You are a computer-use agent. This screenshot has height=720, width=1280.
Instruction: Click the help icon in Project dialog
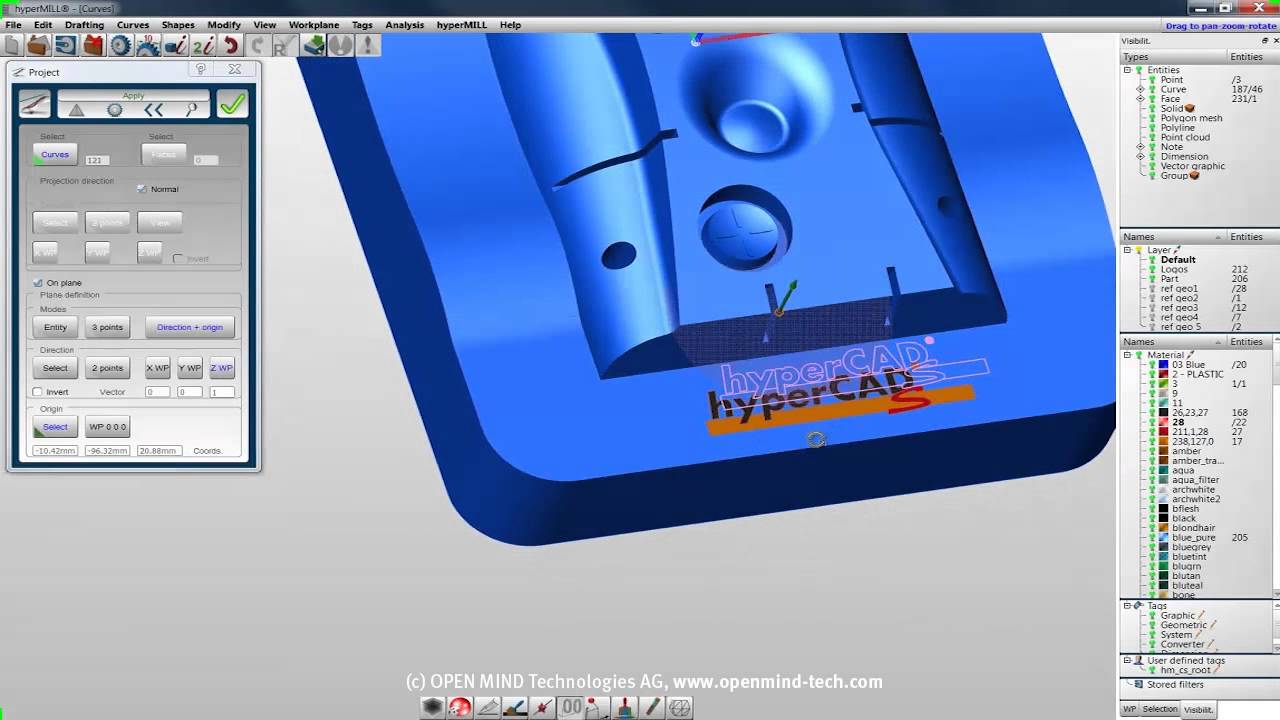point(201,69)
